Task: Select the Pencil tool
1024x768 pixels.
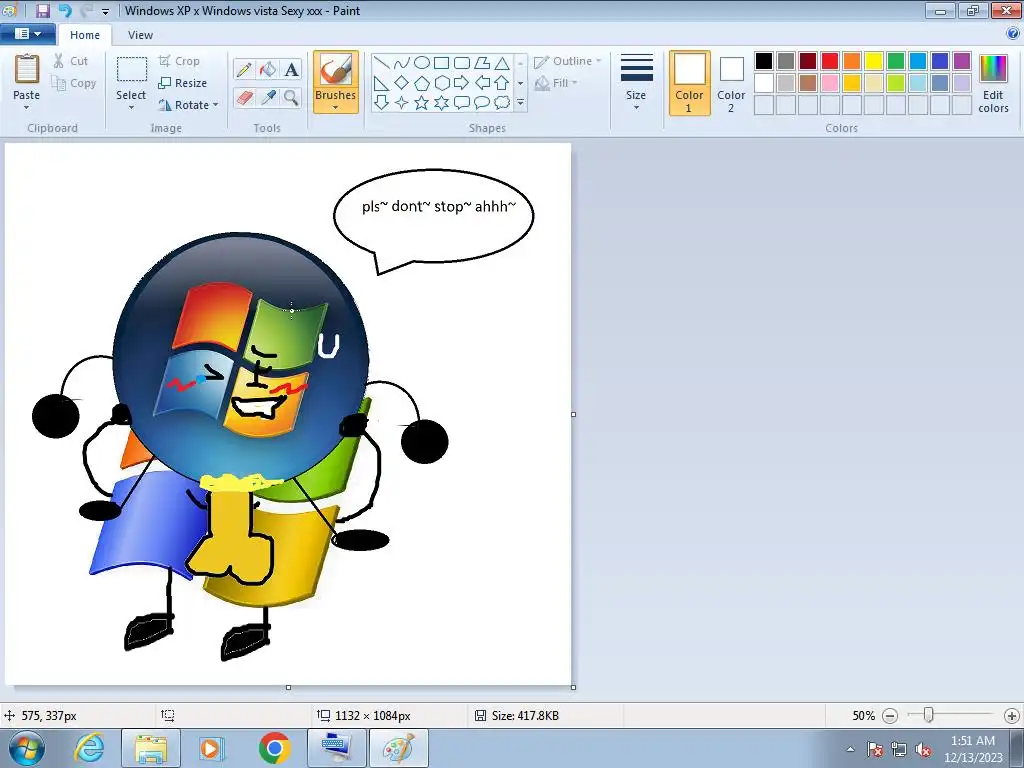Action: tap(244, 69)
